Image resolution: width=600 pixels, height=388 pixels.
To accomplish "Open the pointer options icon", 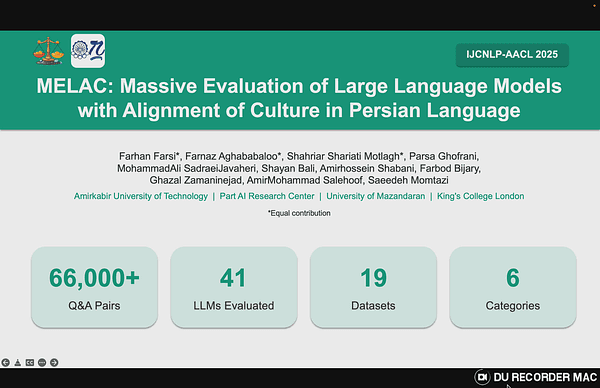I will [x=18, y=362].
